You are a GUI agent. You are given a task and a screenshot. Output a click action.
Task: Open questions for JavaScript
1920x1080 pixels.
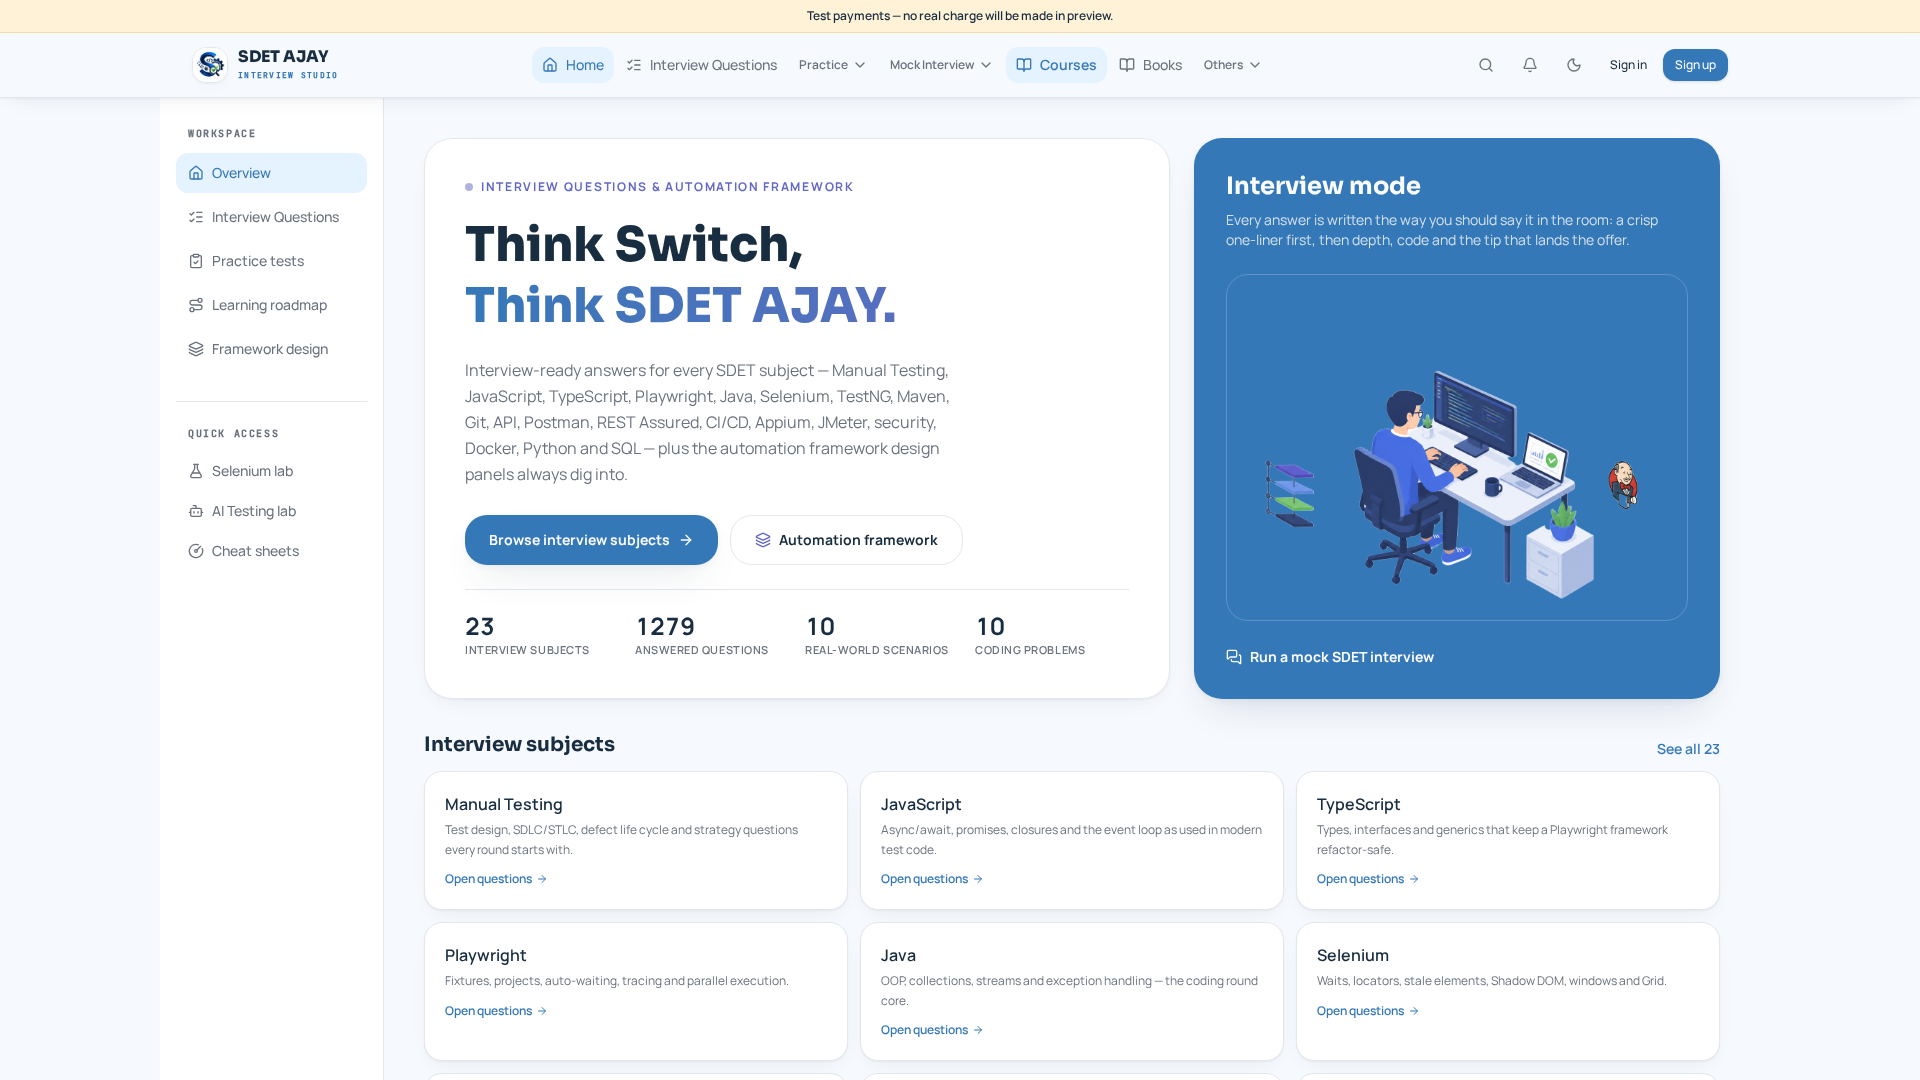click(932, 879)
